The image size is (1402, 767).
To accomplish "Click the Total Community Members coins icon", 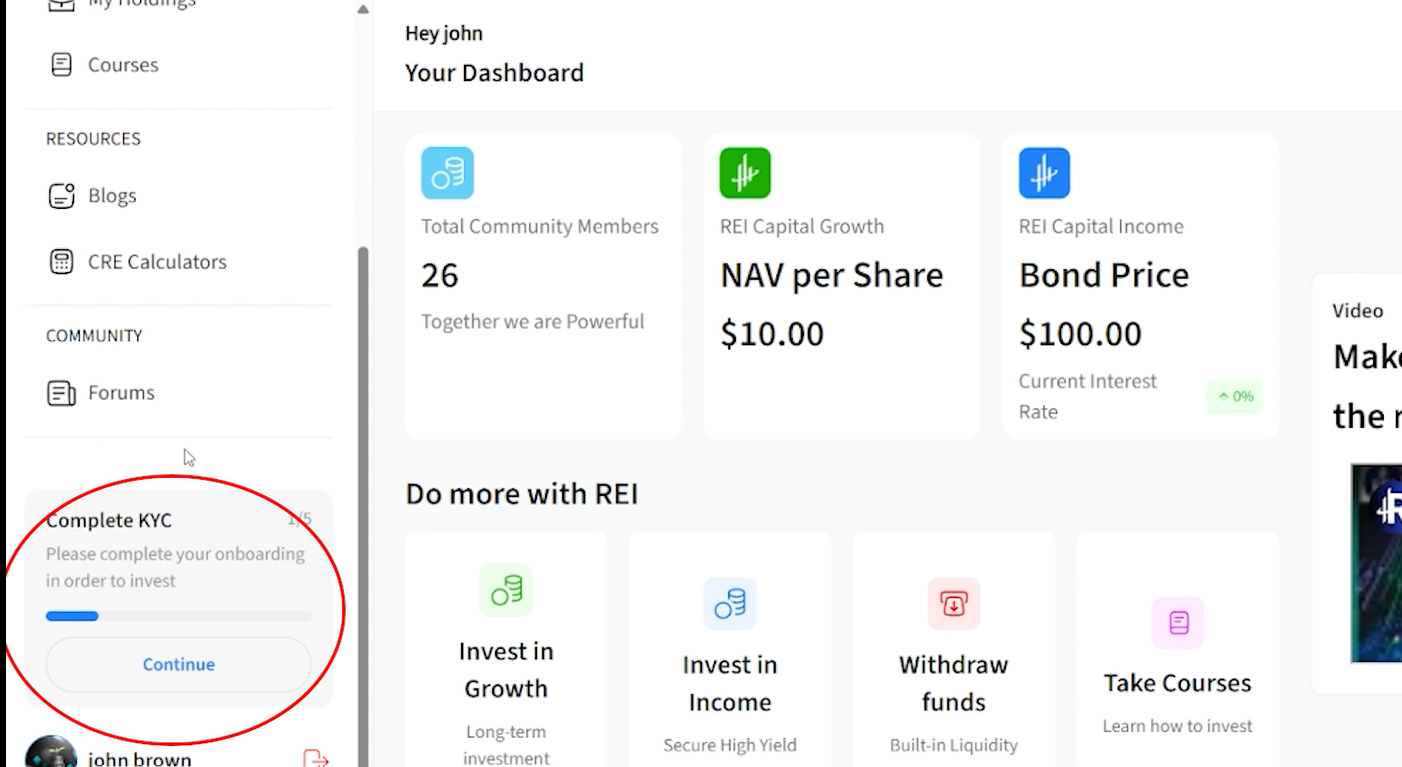I will click(x=447, y=173).
